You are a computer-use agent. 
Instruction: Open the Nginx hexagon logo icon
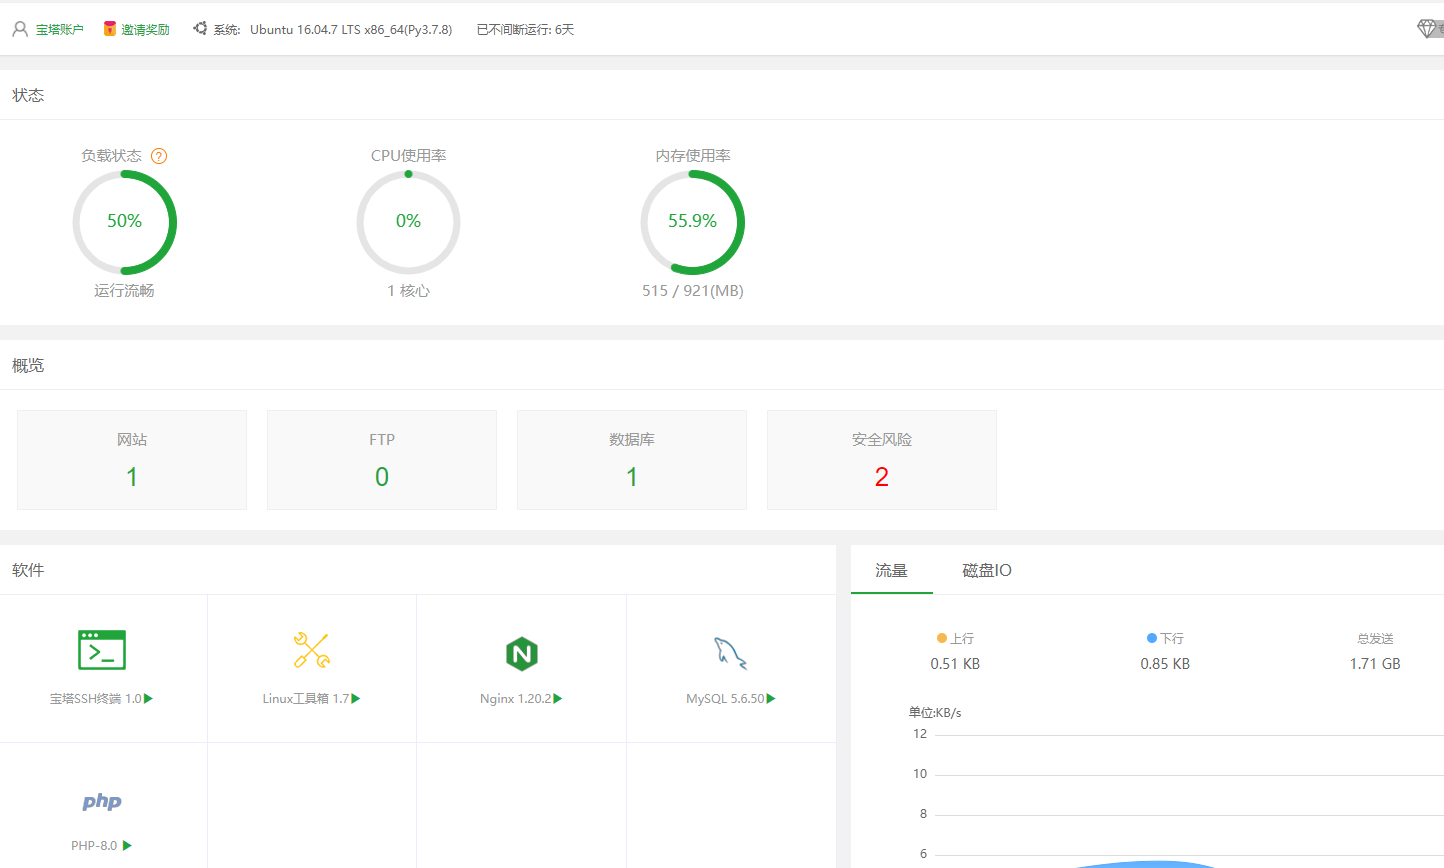(x=521, y=654)
